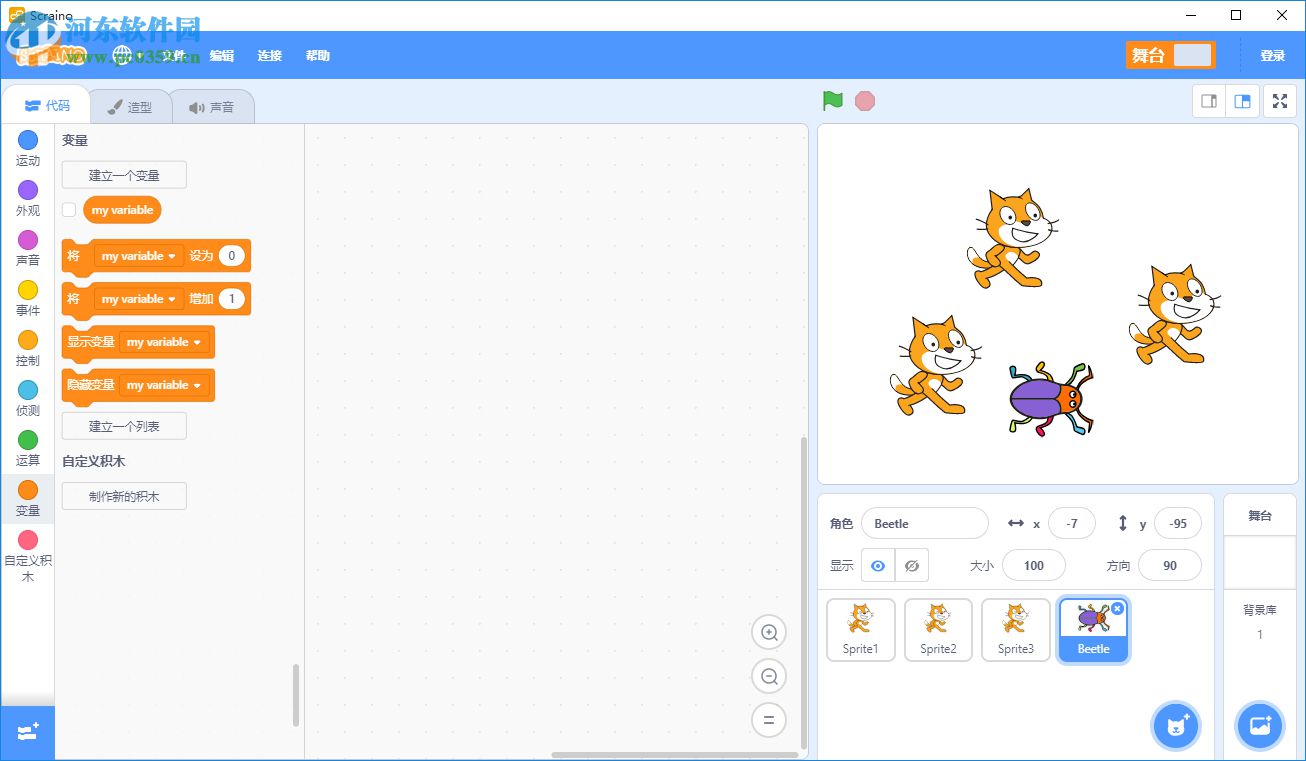Zoom out on the code workspace
Image resolution: width=1306 pixels, height=761 pixels.
769,677
